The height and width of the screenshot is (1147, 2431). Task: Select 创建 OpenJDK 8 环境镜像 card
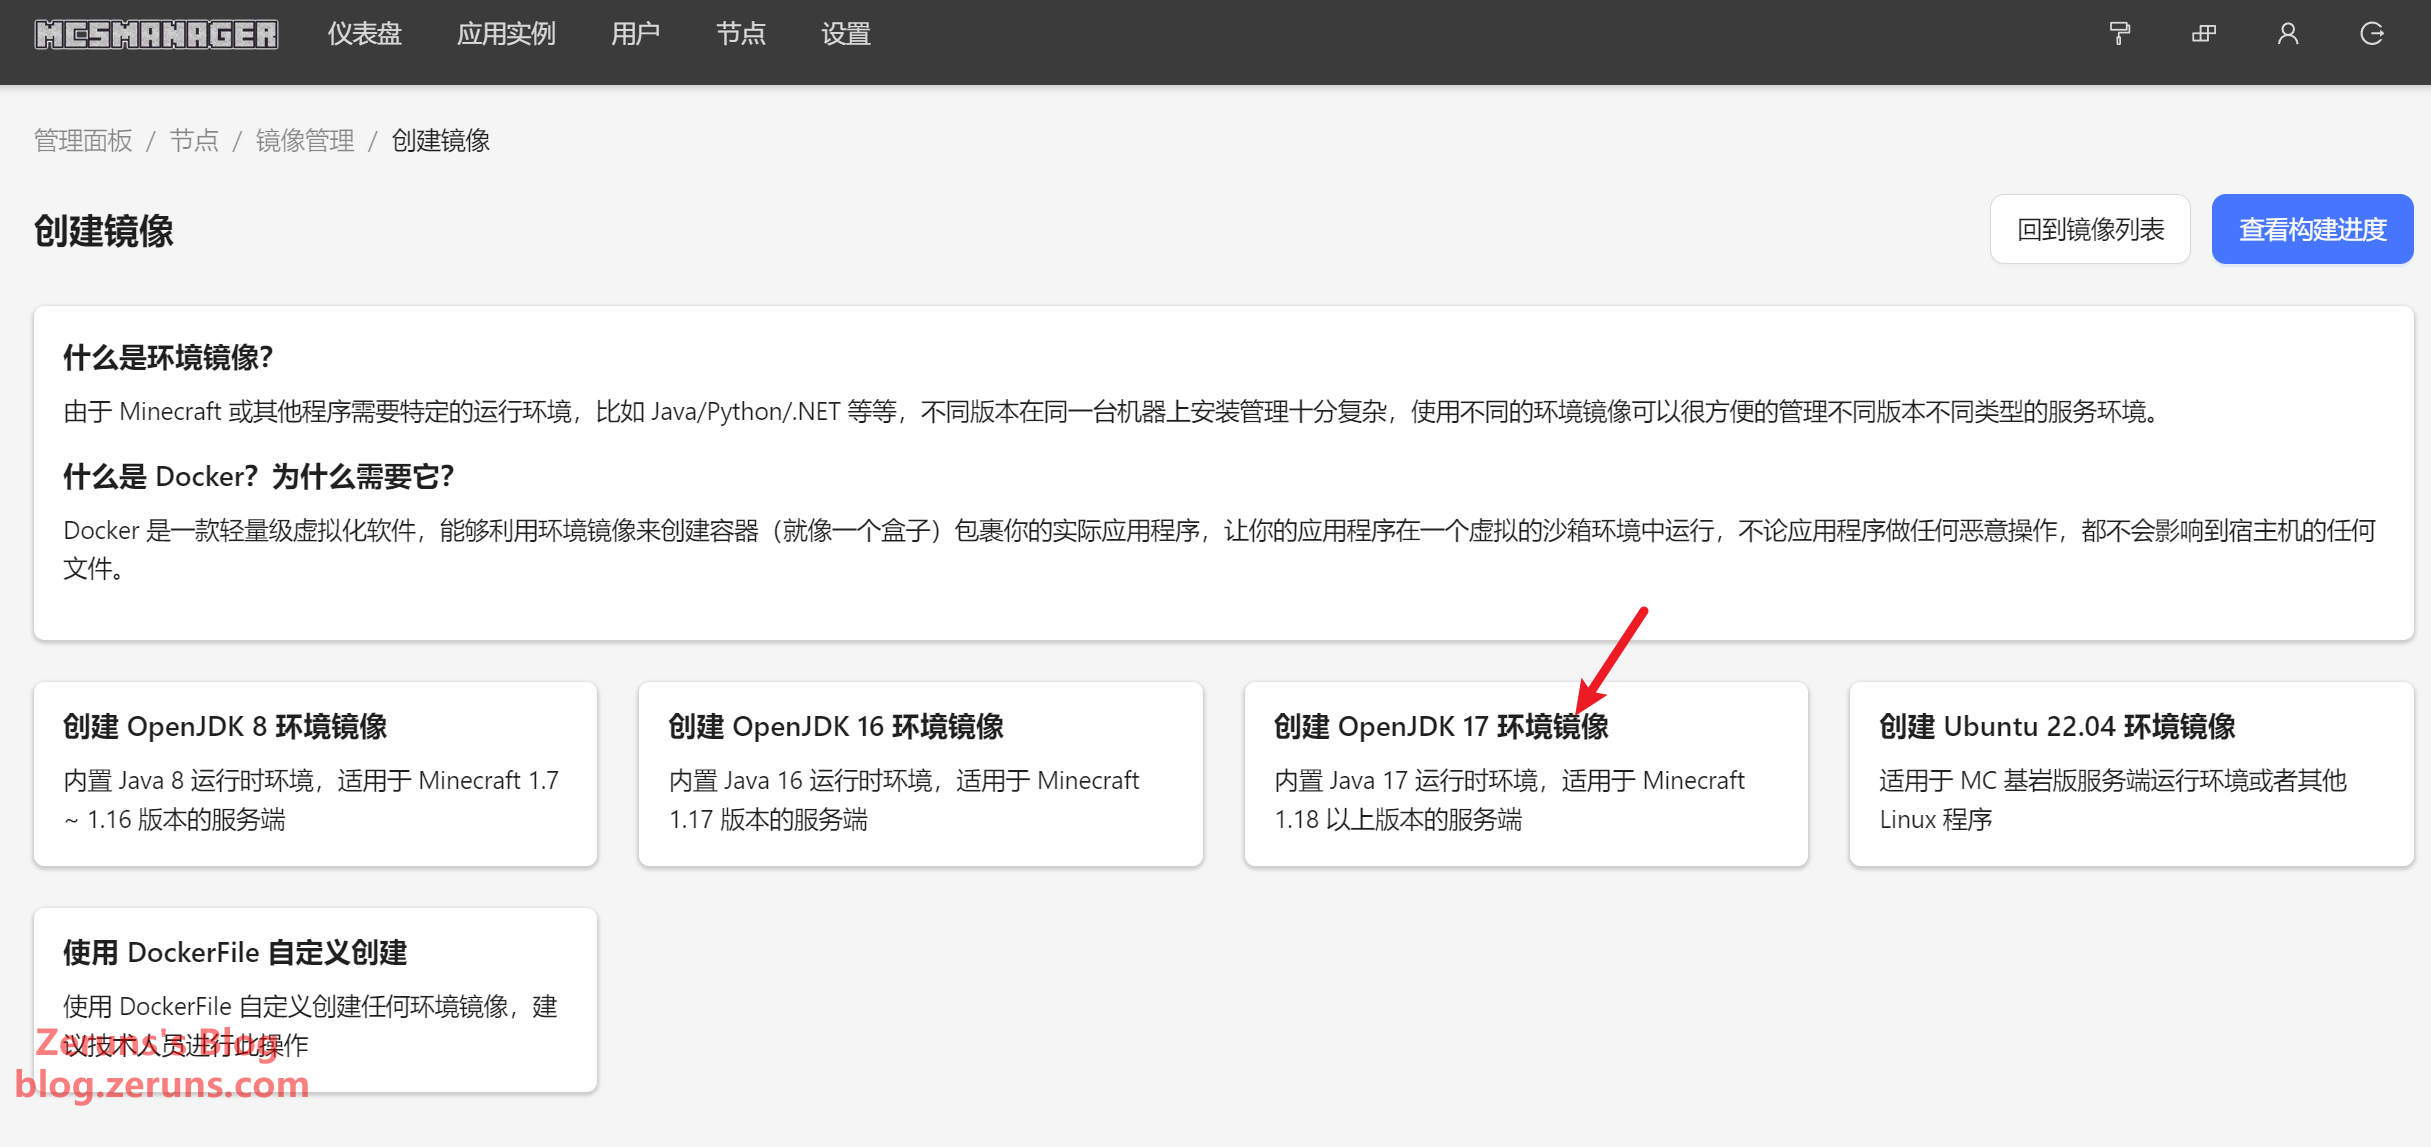pos(316,774)
